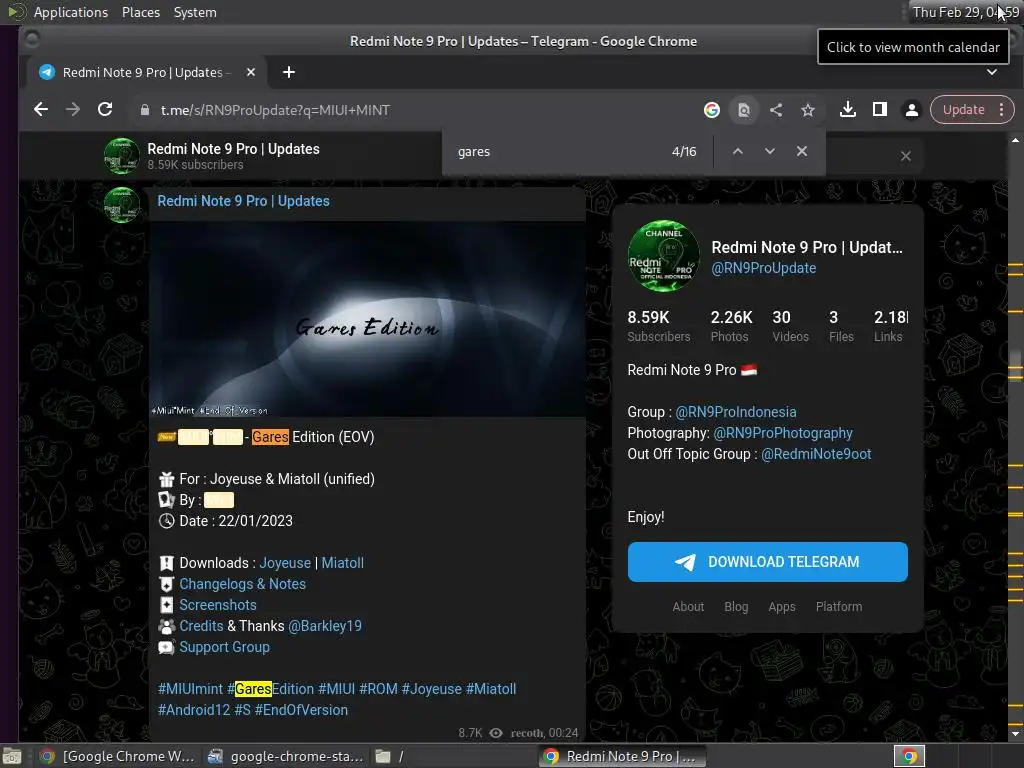This screenshot has height=768, width=1024.
Task: Open the Applications menu
Action: (x=71, y=12)
